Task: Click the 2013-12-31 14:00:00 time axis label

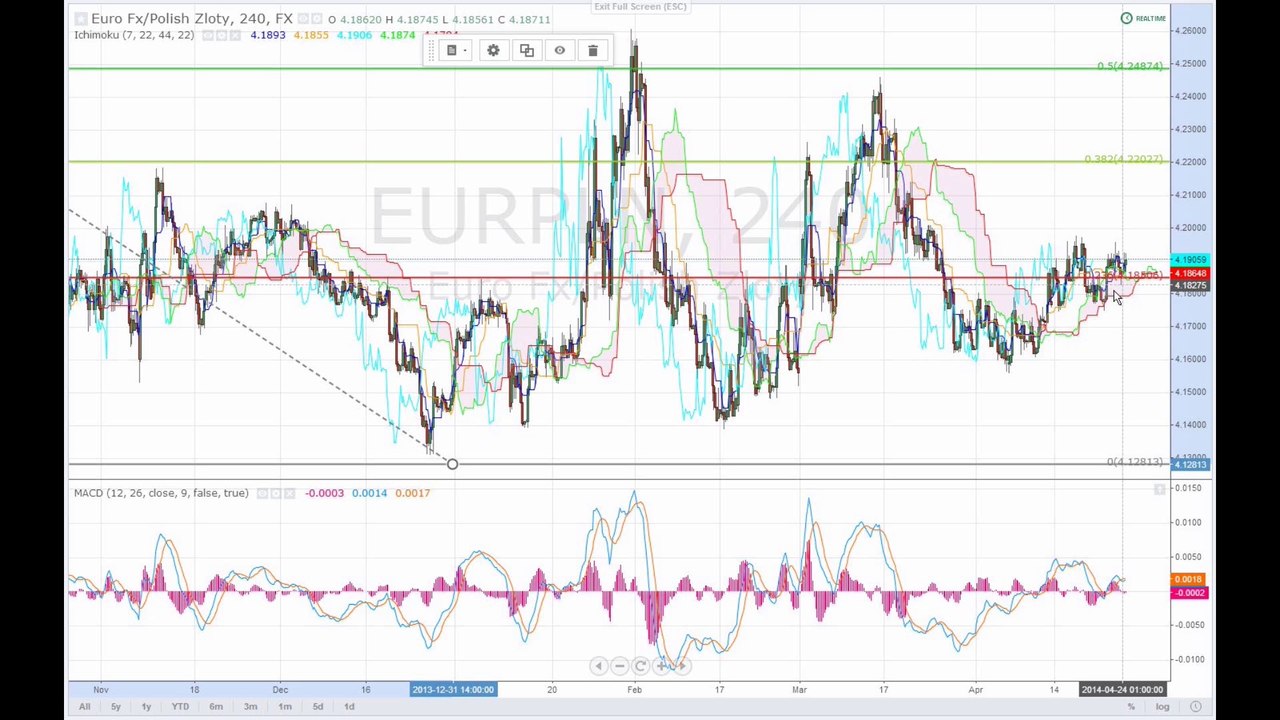Action: (x=453, y=689)
